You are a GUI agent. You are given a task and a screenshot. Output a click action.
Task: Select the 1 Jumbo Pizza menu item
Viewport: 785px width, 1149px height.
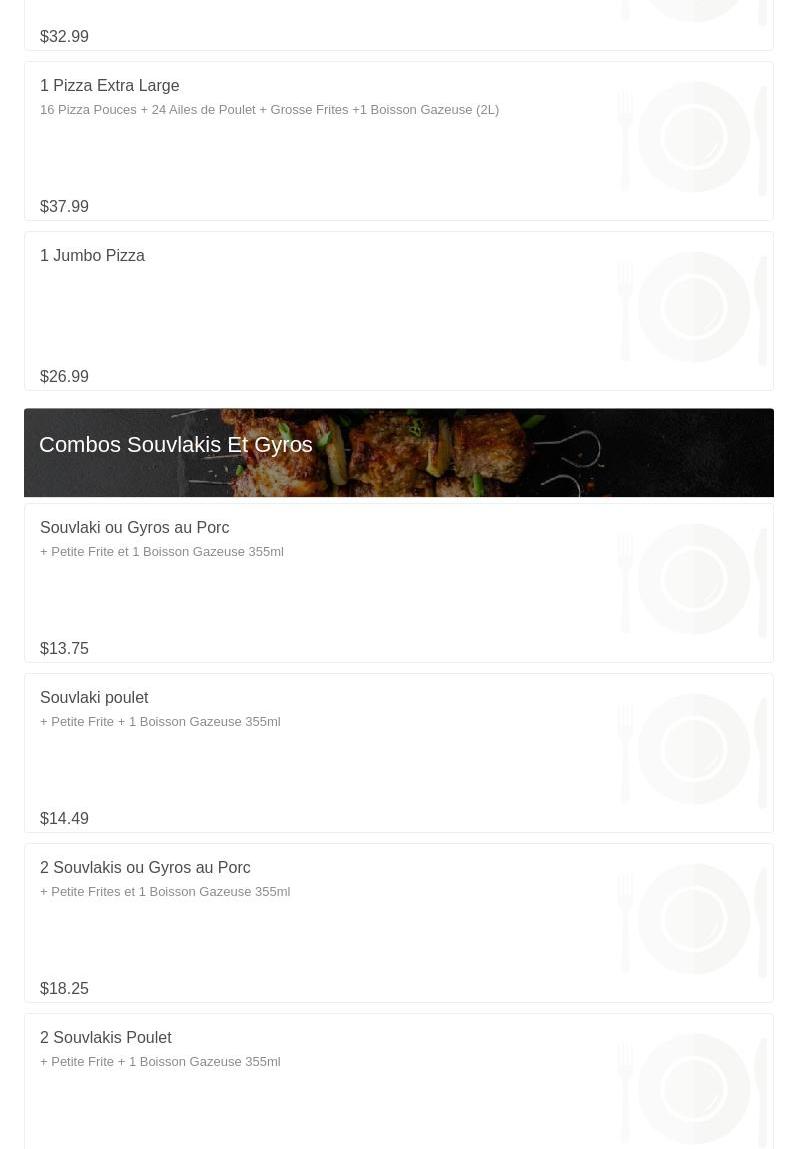[x=399, y=311]
